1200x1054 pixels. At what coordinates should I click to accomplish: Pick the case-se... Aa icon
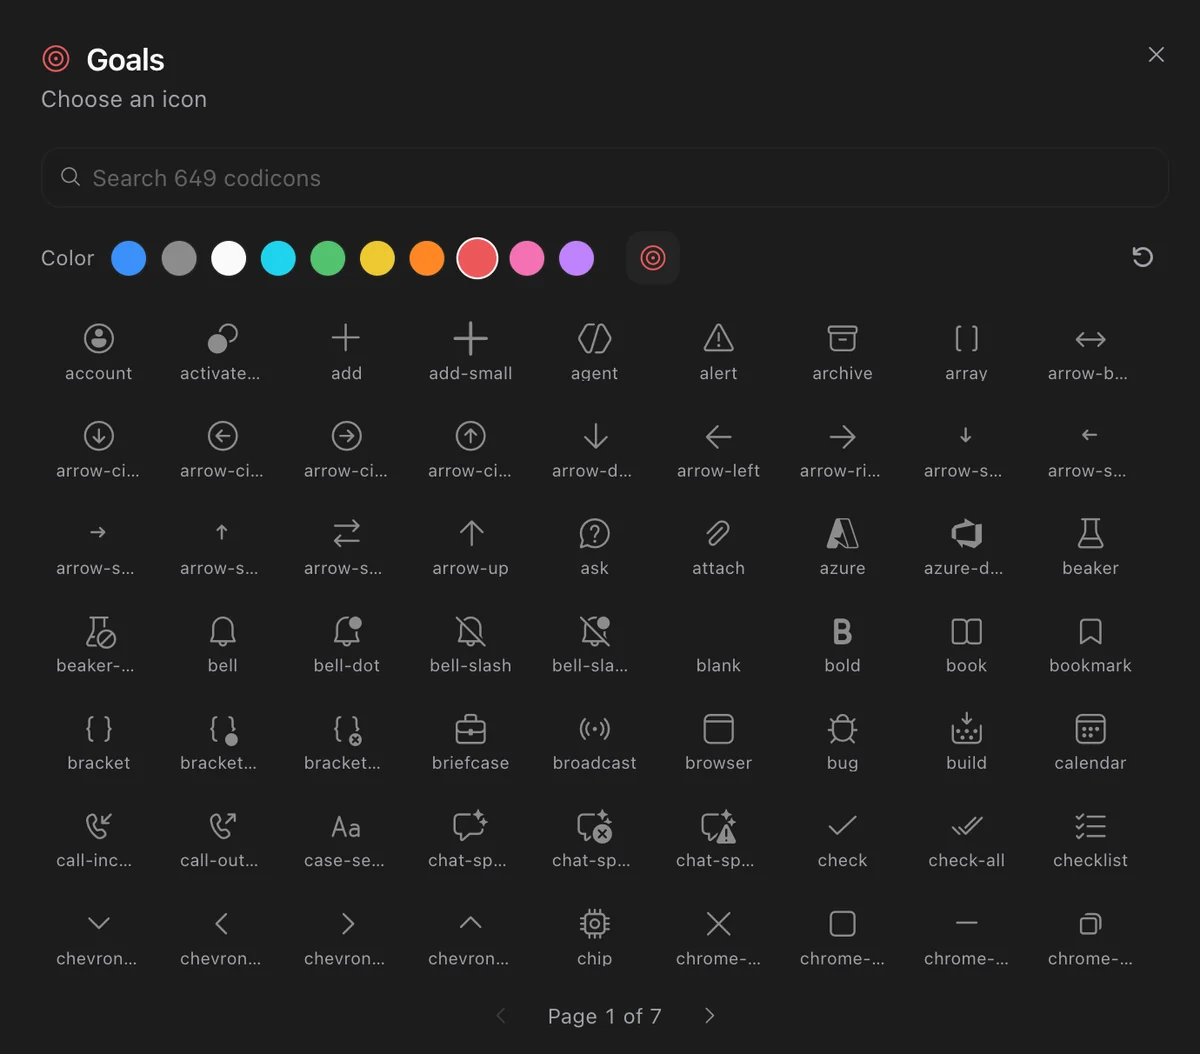(346, 840)
